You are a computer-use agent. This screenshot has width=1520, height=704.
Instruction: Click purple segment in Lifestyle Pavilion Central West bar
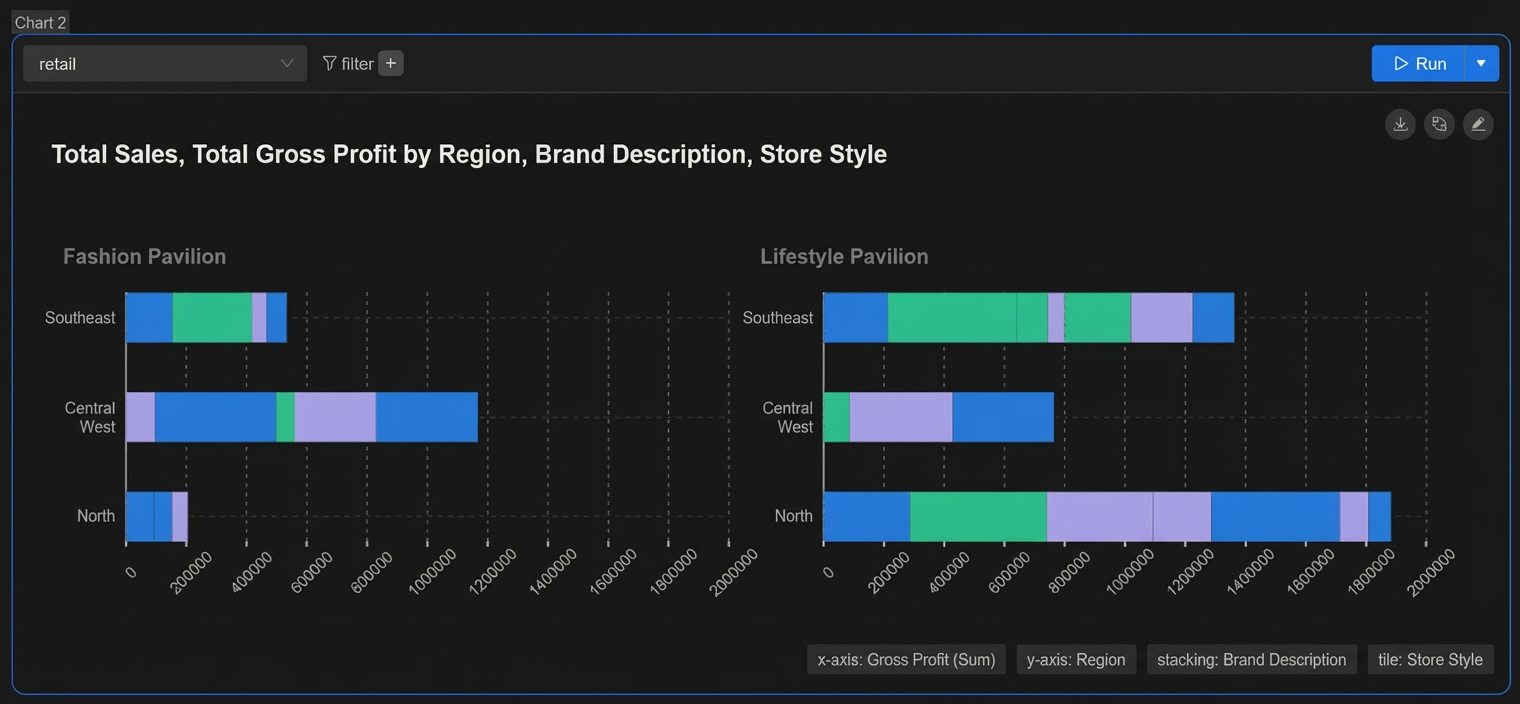point(901,417)
